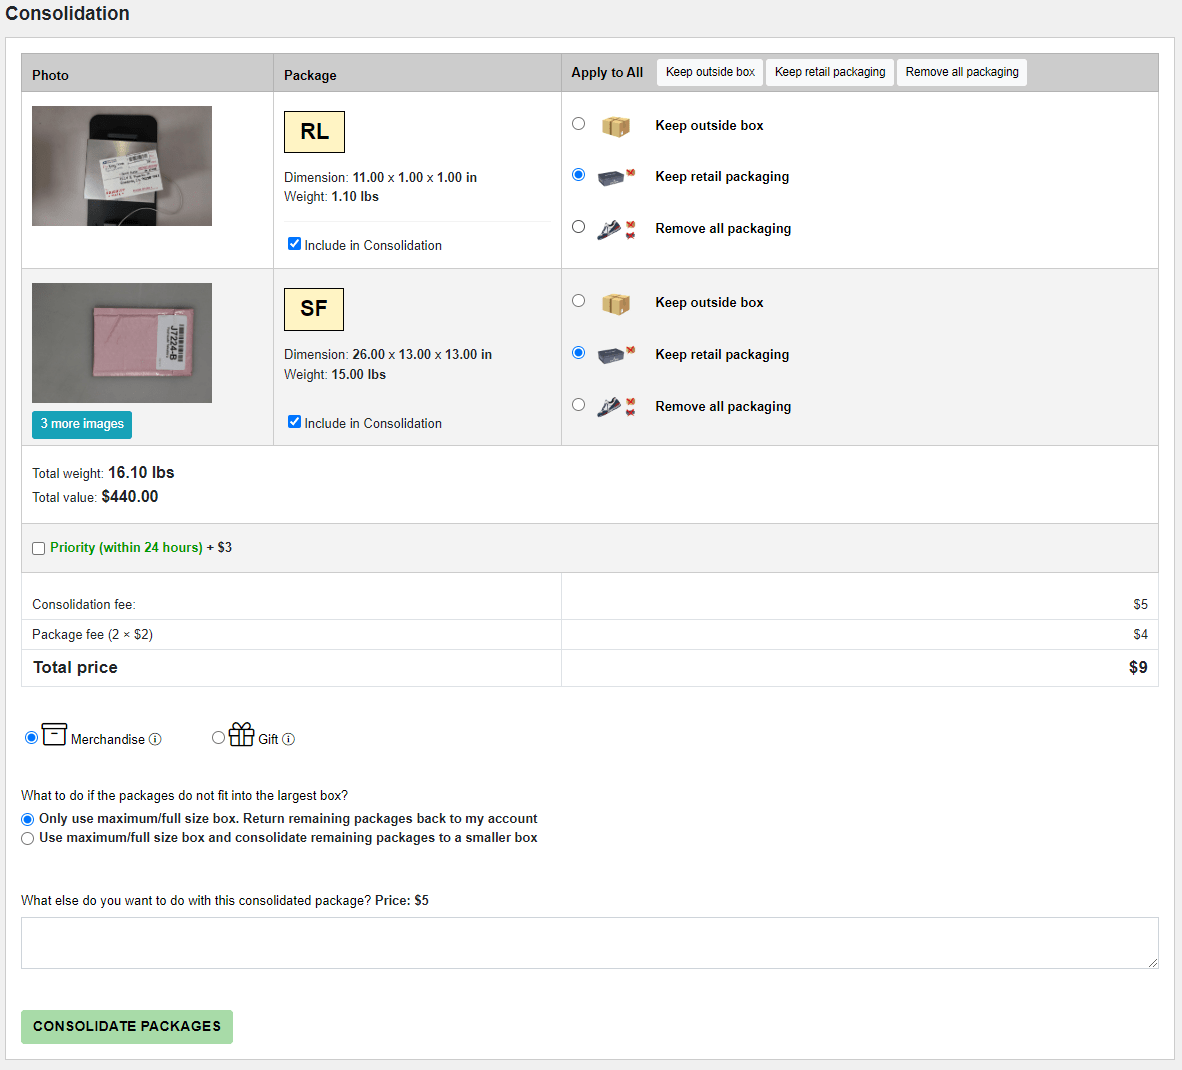The width and height of the screenshot is (1182, 1070).
Task: Click the merchandise package icon beside Merchandise
Action: (x=54, y=735)
